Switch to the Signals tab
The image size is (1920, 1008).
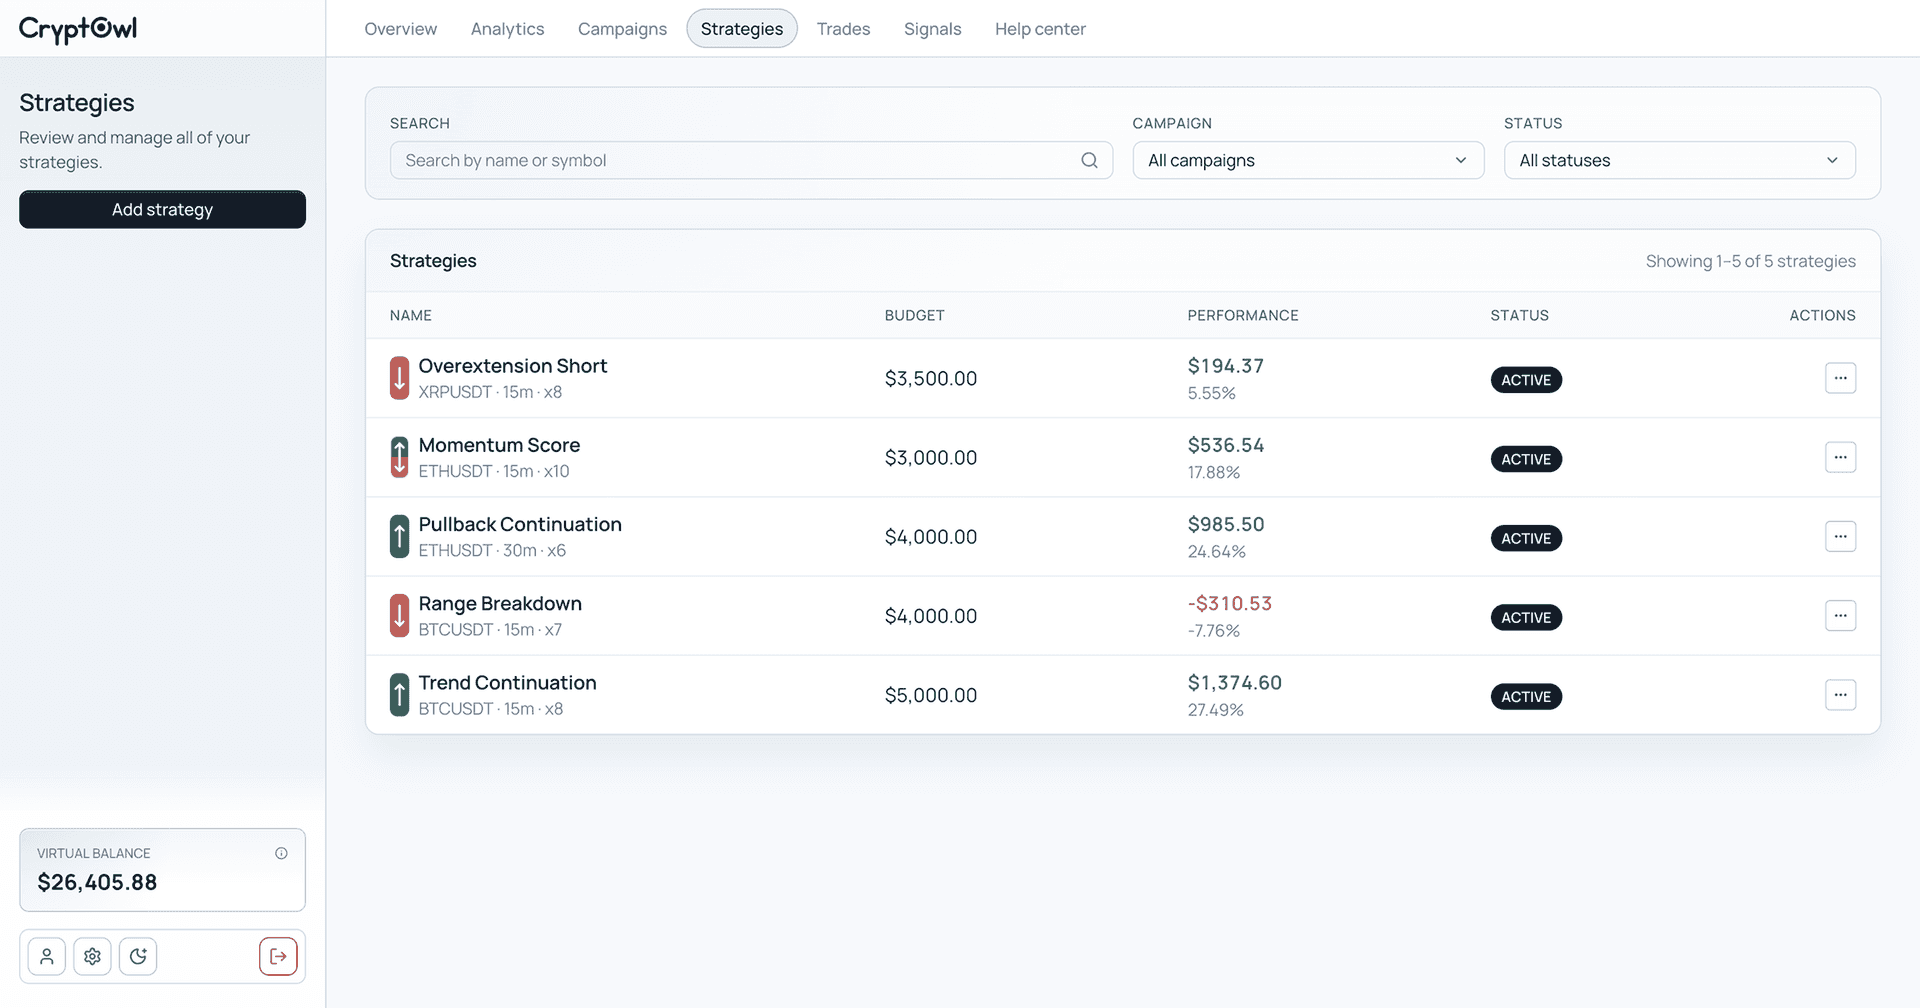point(932,29)
